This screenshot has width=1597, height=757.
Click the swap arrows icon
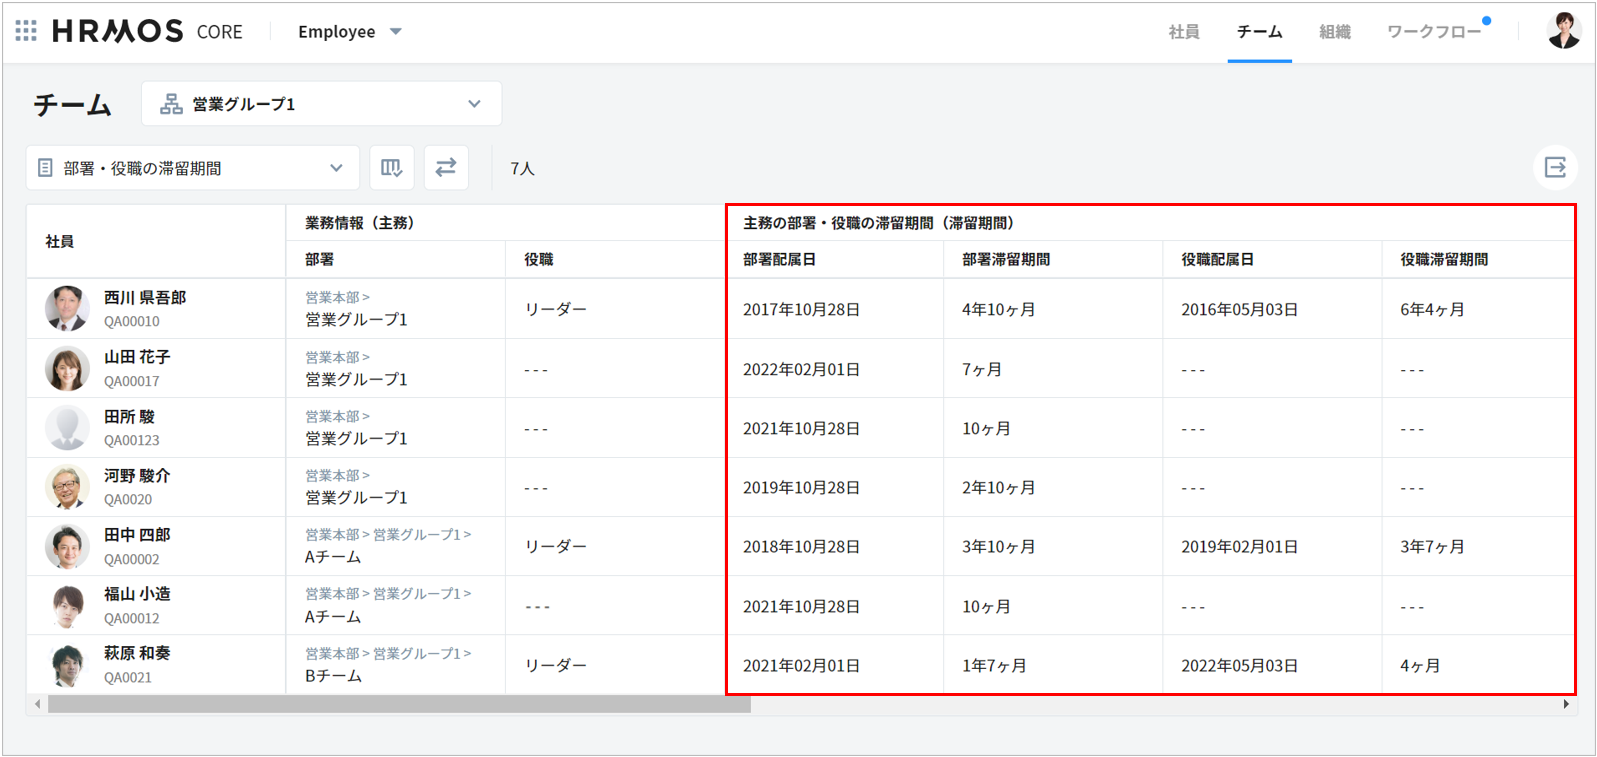(x=446, y=168)
